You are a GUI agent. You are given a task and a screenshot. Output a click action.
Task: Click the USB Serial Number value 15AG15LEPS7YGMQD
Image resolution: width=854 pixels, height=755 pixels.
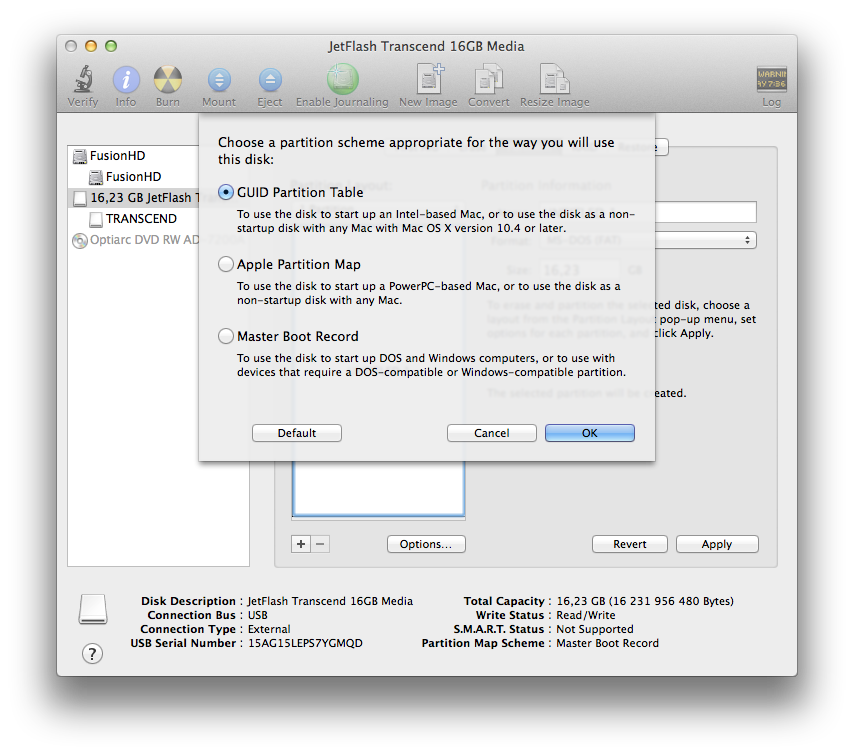pyautogui.click(x=306, y=643)
